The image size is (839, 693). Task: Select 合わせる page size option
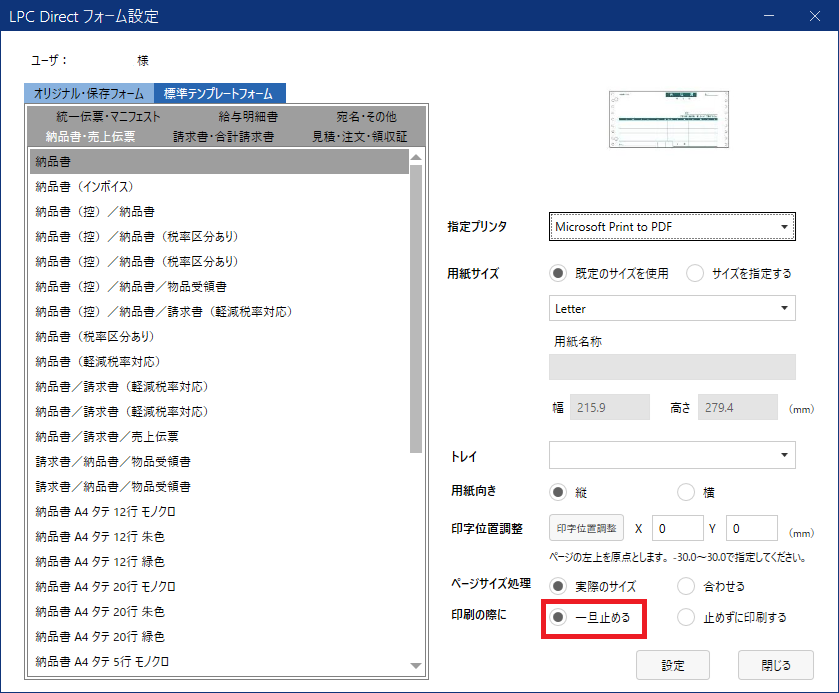click(x=686, y=586)
